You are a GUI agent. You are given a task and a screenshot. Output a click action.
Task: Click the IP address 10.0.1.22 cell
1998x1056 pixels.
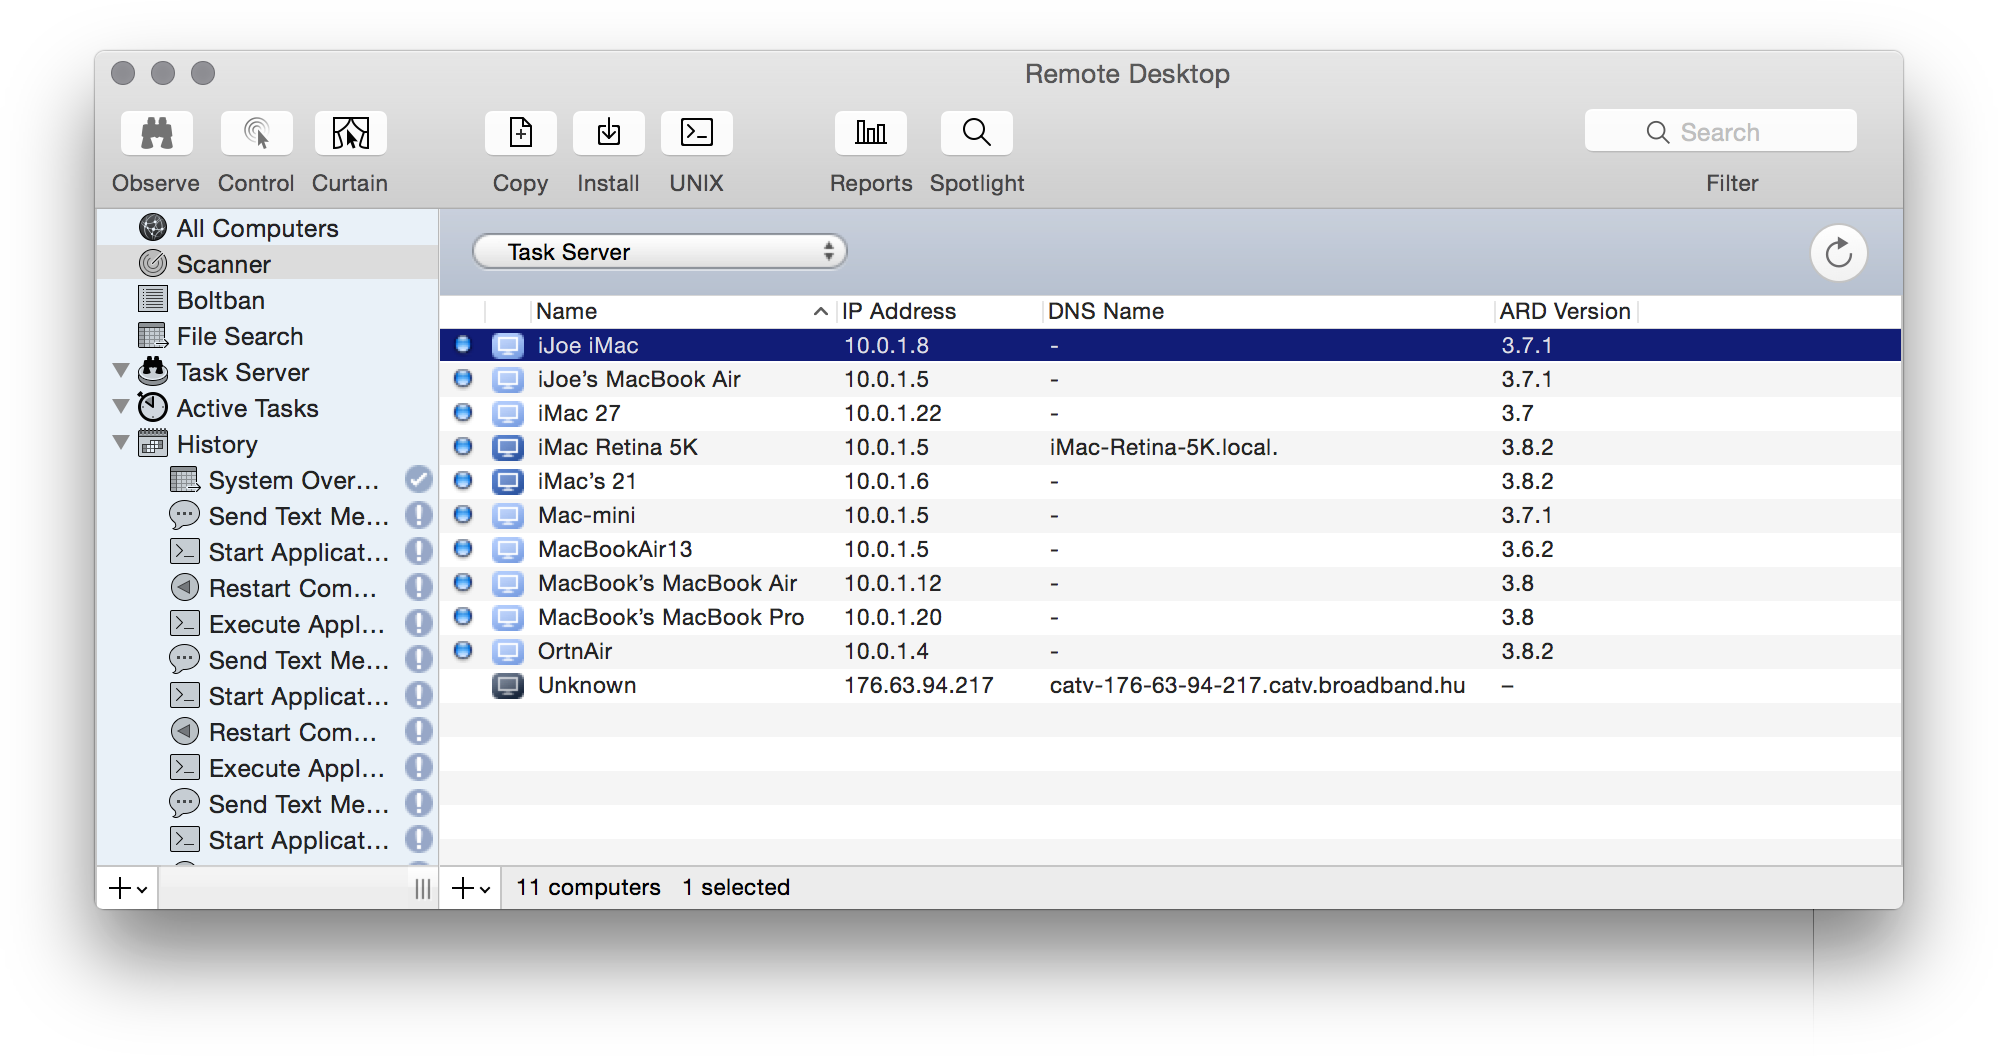coord(893,413)
